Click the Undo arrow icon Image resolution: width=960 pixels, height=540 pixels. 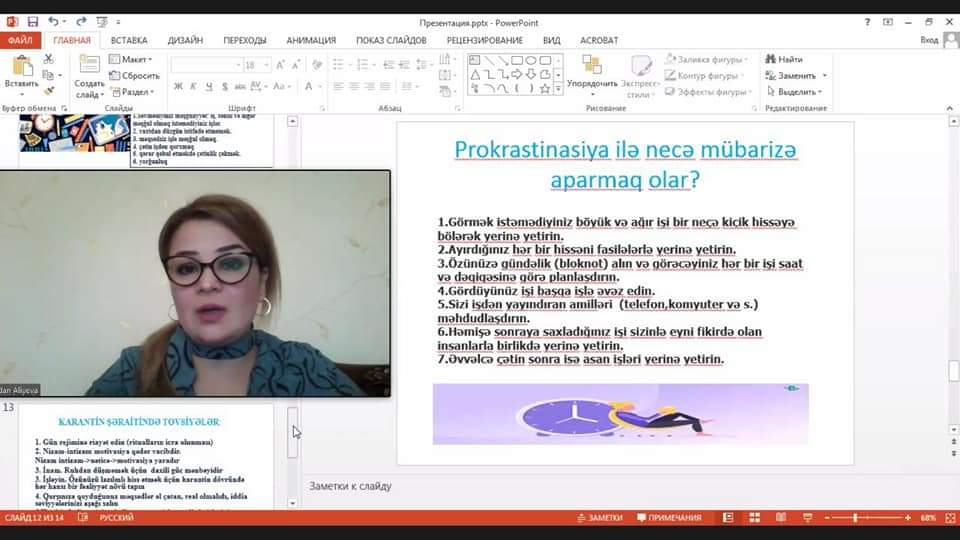click(53, 22)
